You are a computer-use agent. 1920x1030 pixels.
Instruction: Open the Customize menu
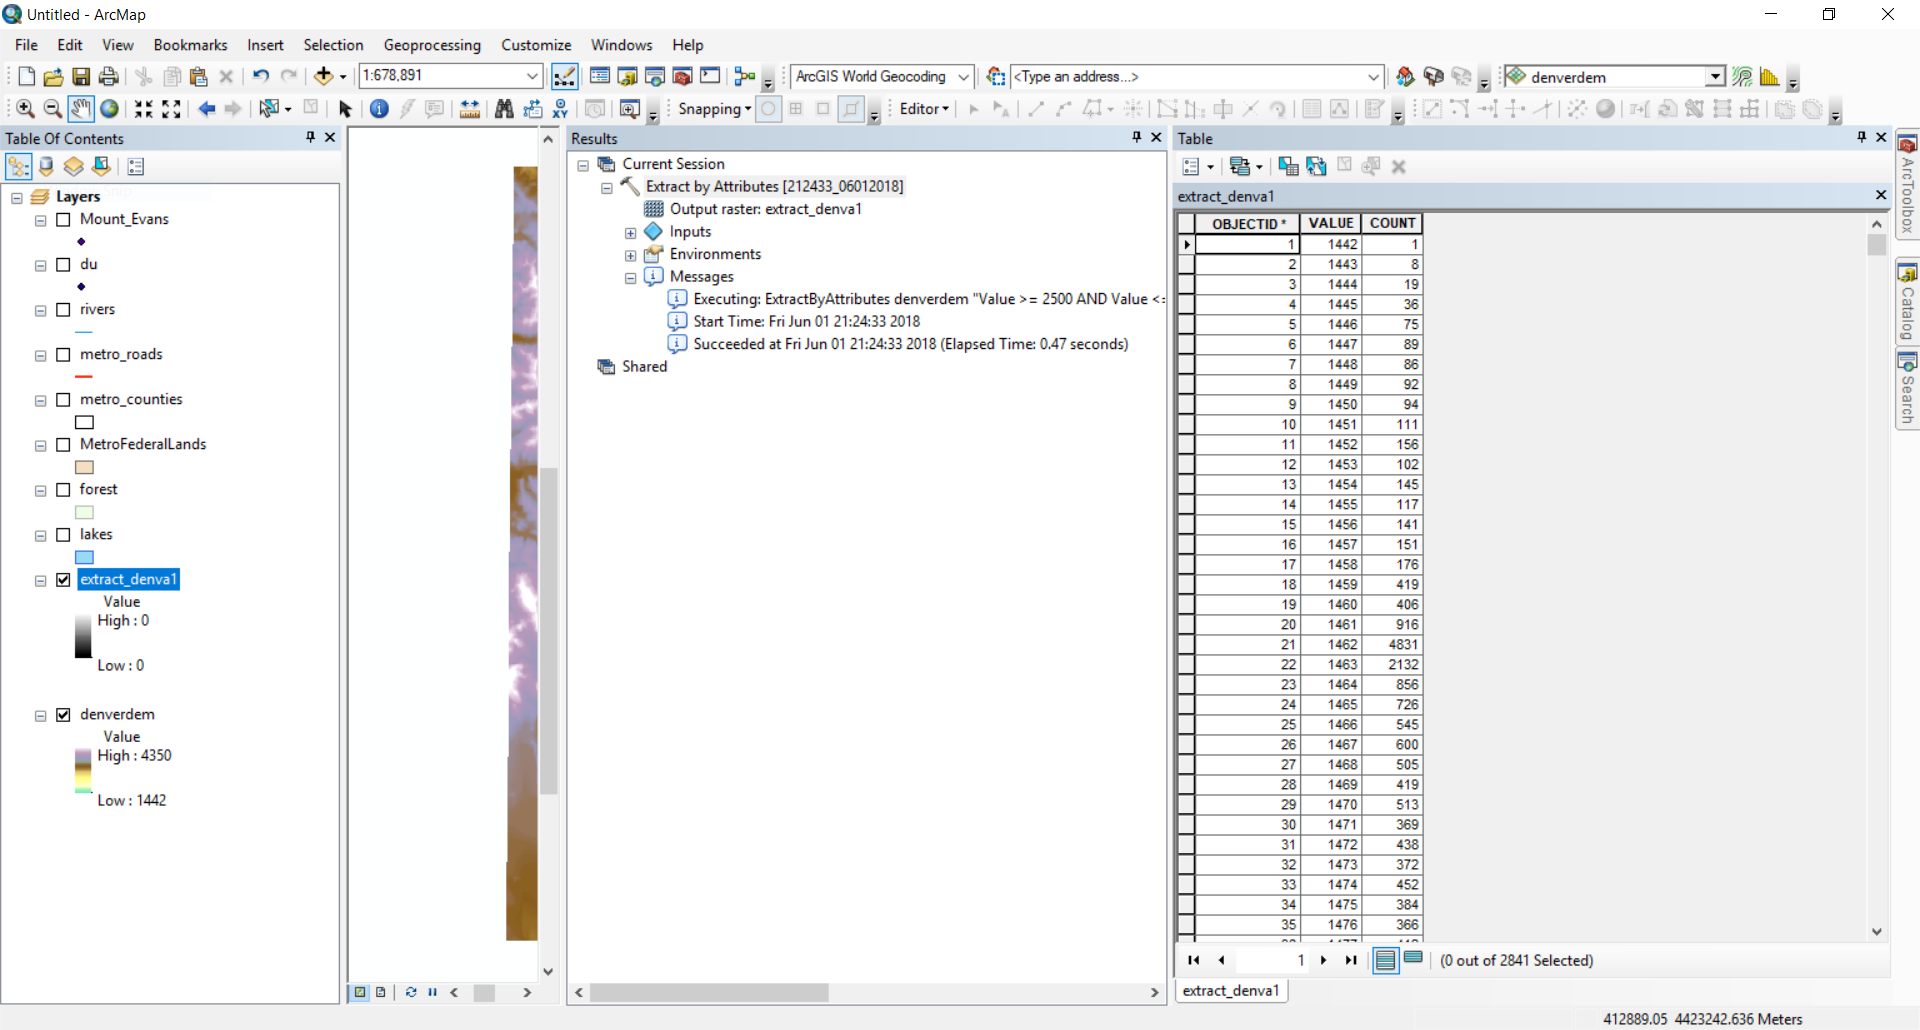point(536,45)
